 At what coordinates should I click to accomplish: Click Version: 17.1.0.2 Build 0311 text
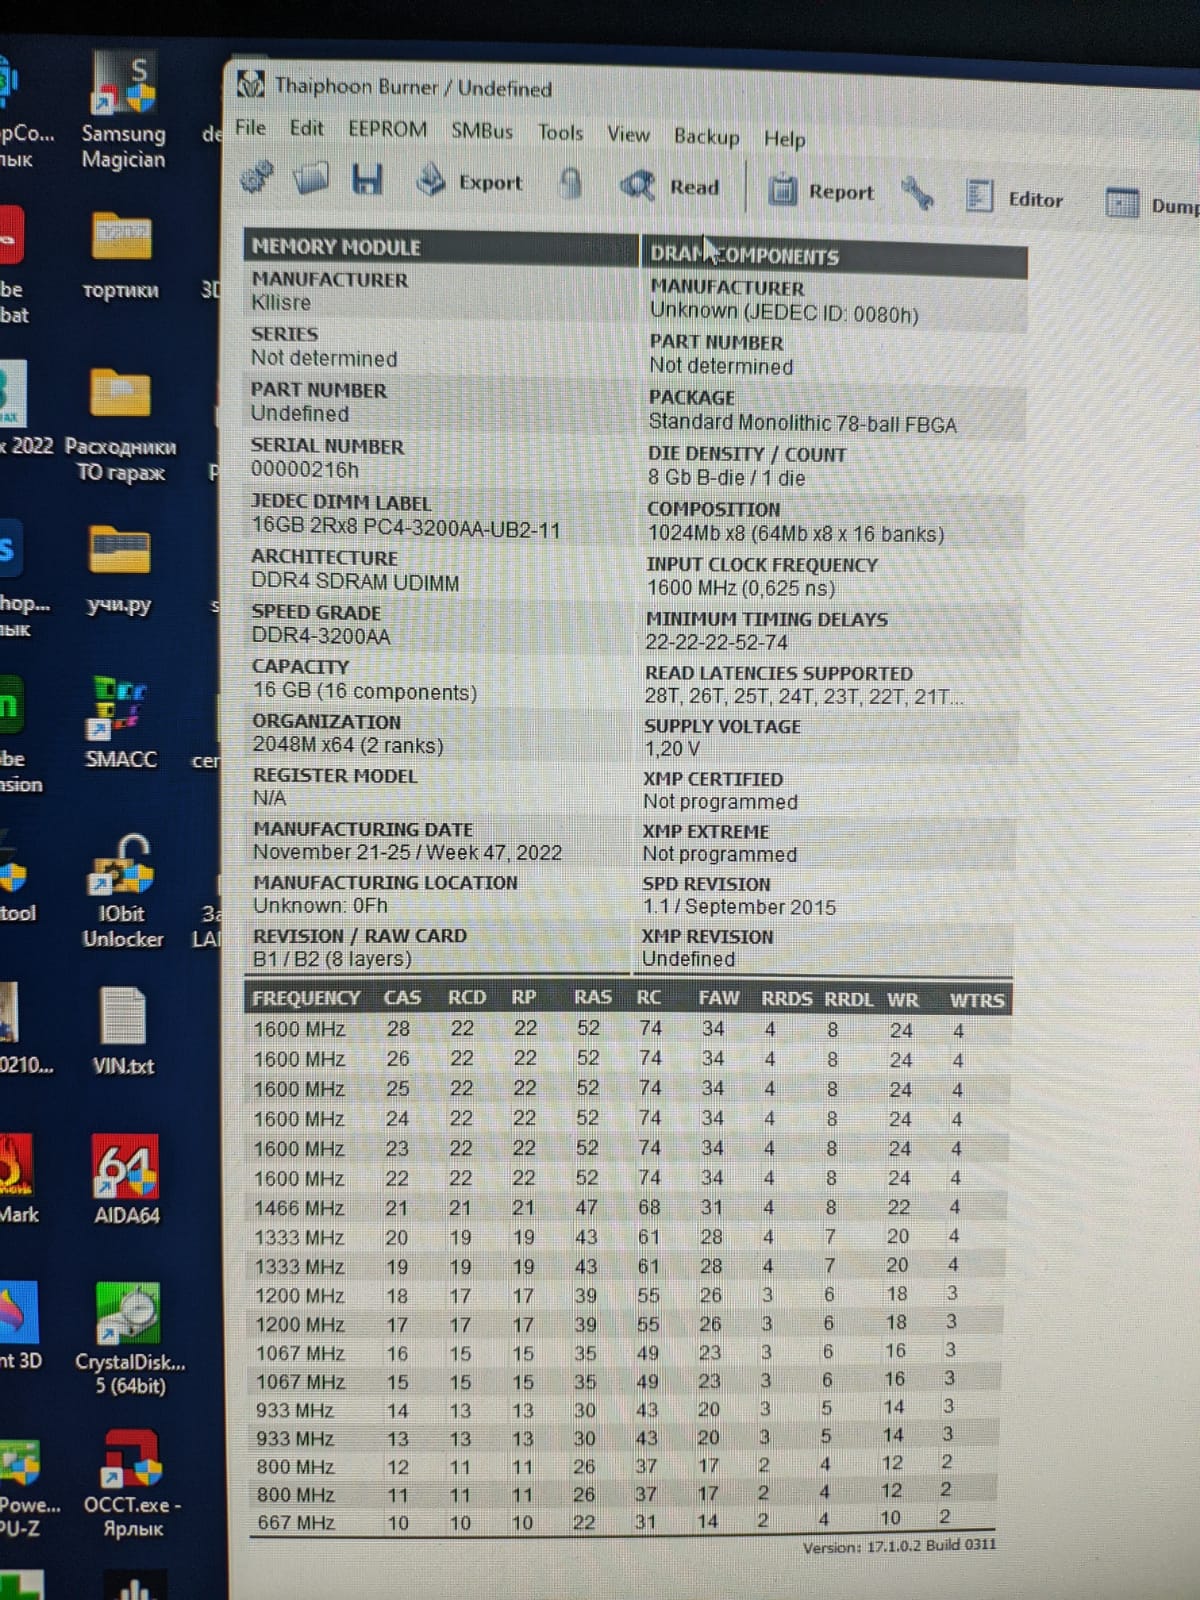tap(899, 1546)
